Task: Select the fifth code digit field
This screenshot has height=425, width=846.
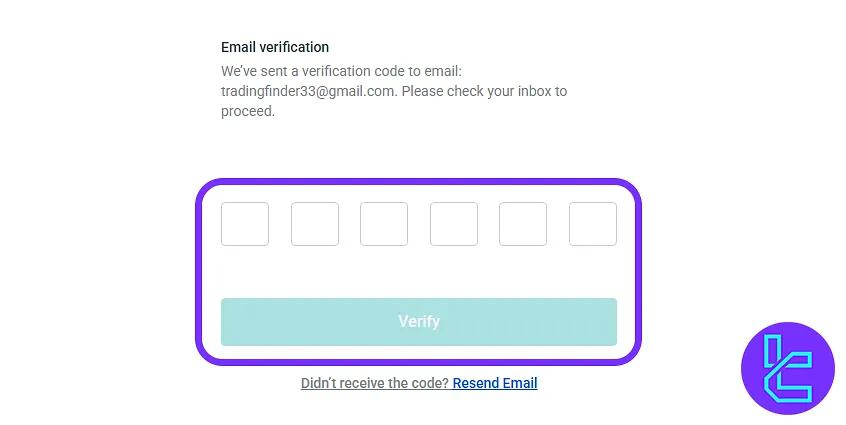Action: [523, 224]
